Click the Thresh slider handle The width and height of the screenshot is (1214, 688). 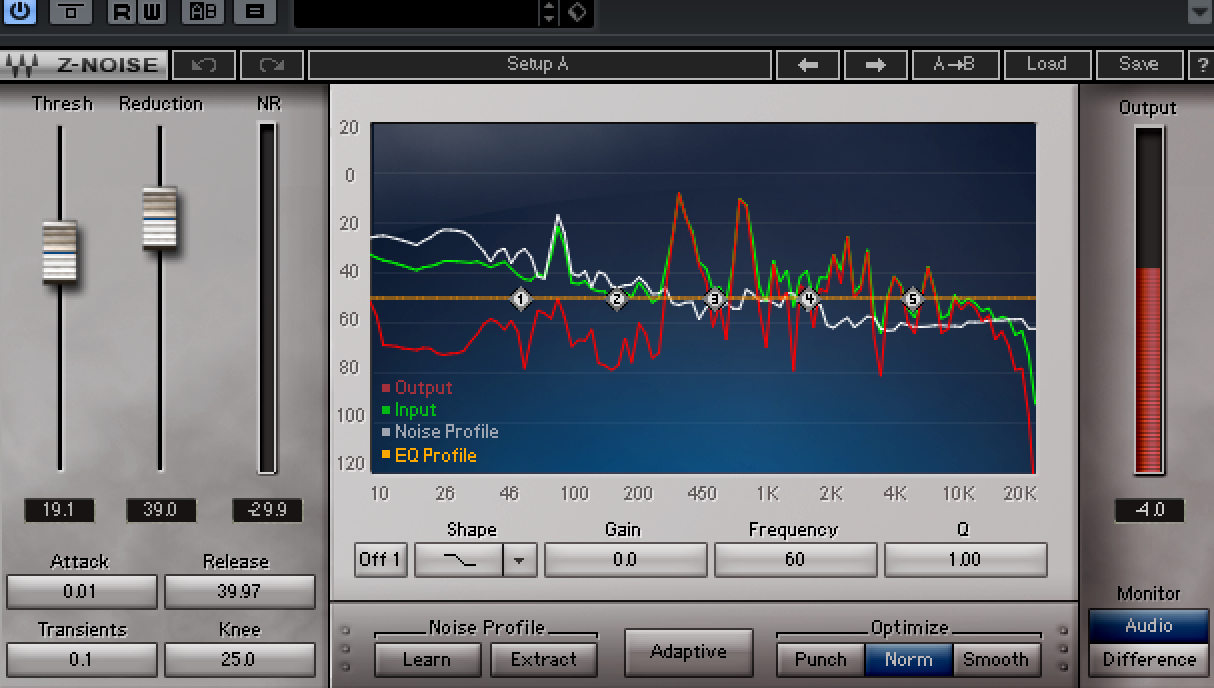pyautogui.click(x=60, y=252)
